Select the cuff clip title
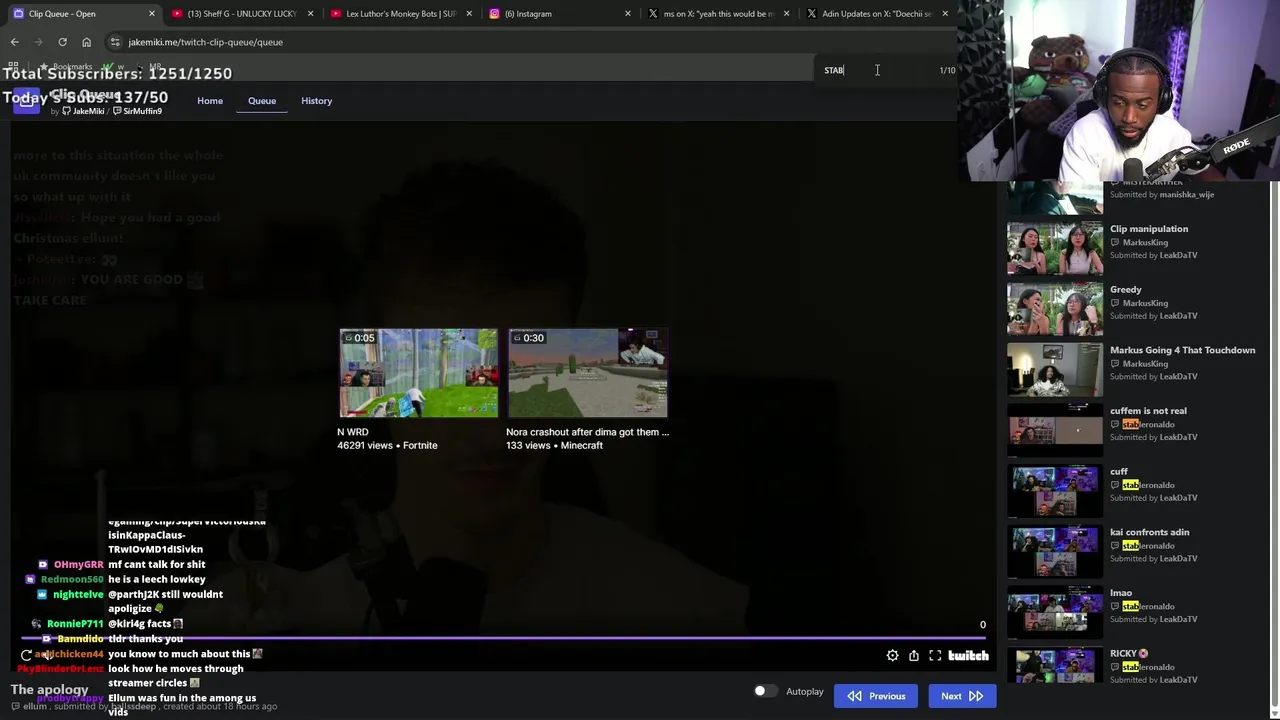The image size is (1280, 720). point(1118,472)
